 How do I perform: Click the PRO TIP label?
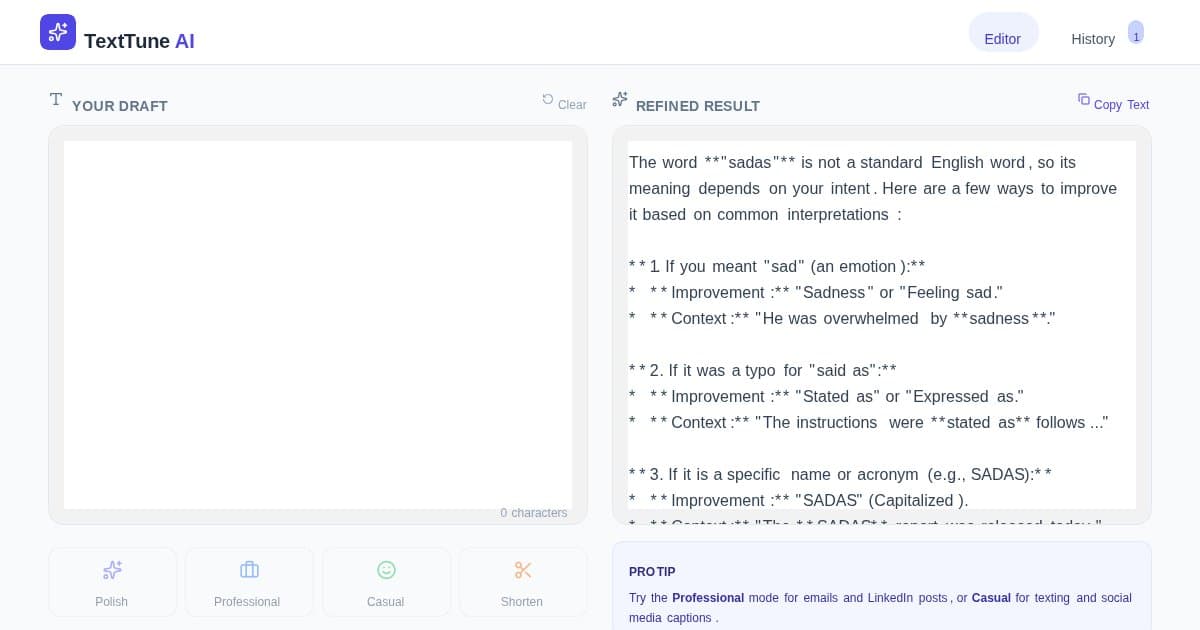(x=652, y=572)
